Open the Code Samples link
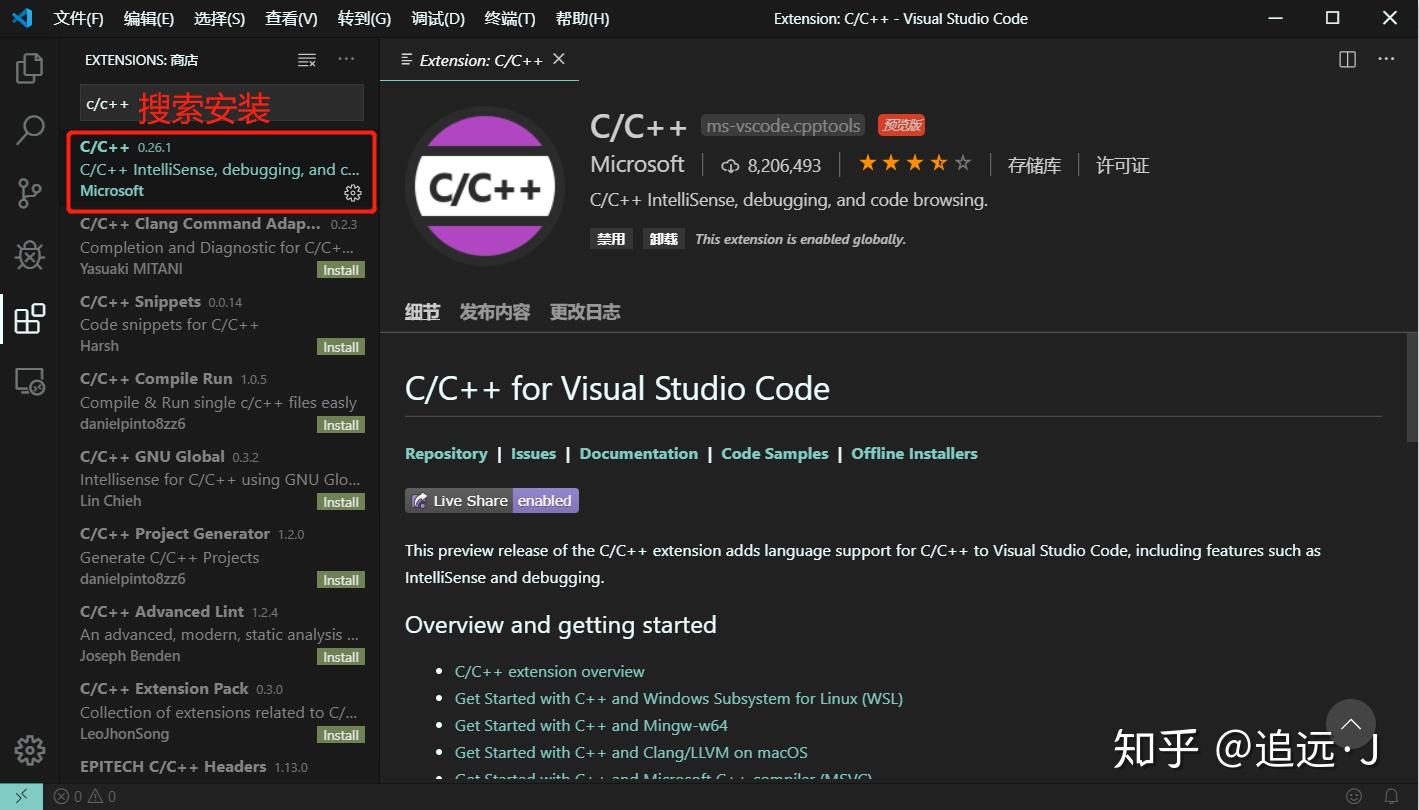The image size is (1419, 810). [x=775, y=453]
